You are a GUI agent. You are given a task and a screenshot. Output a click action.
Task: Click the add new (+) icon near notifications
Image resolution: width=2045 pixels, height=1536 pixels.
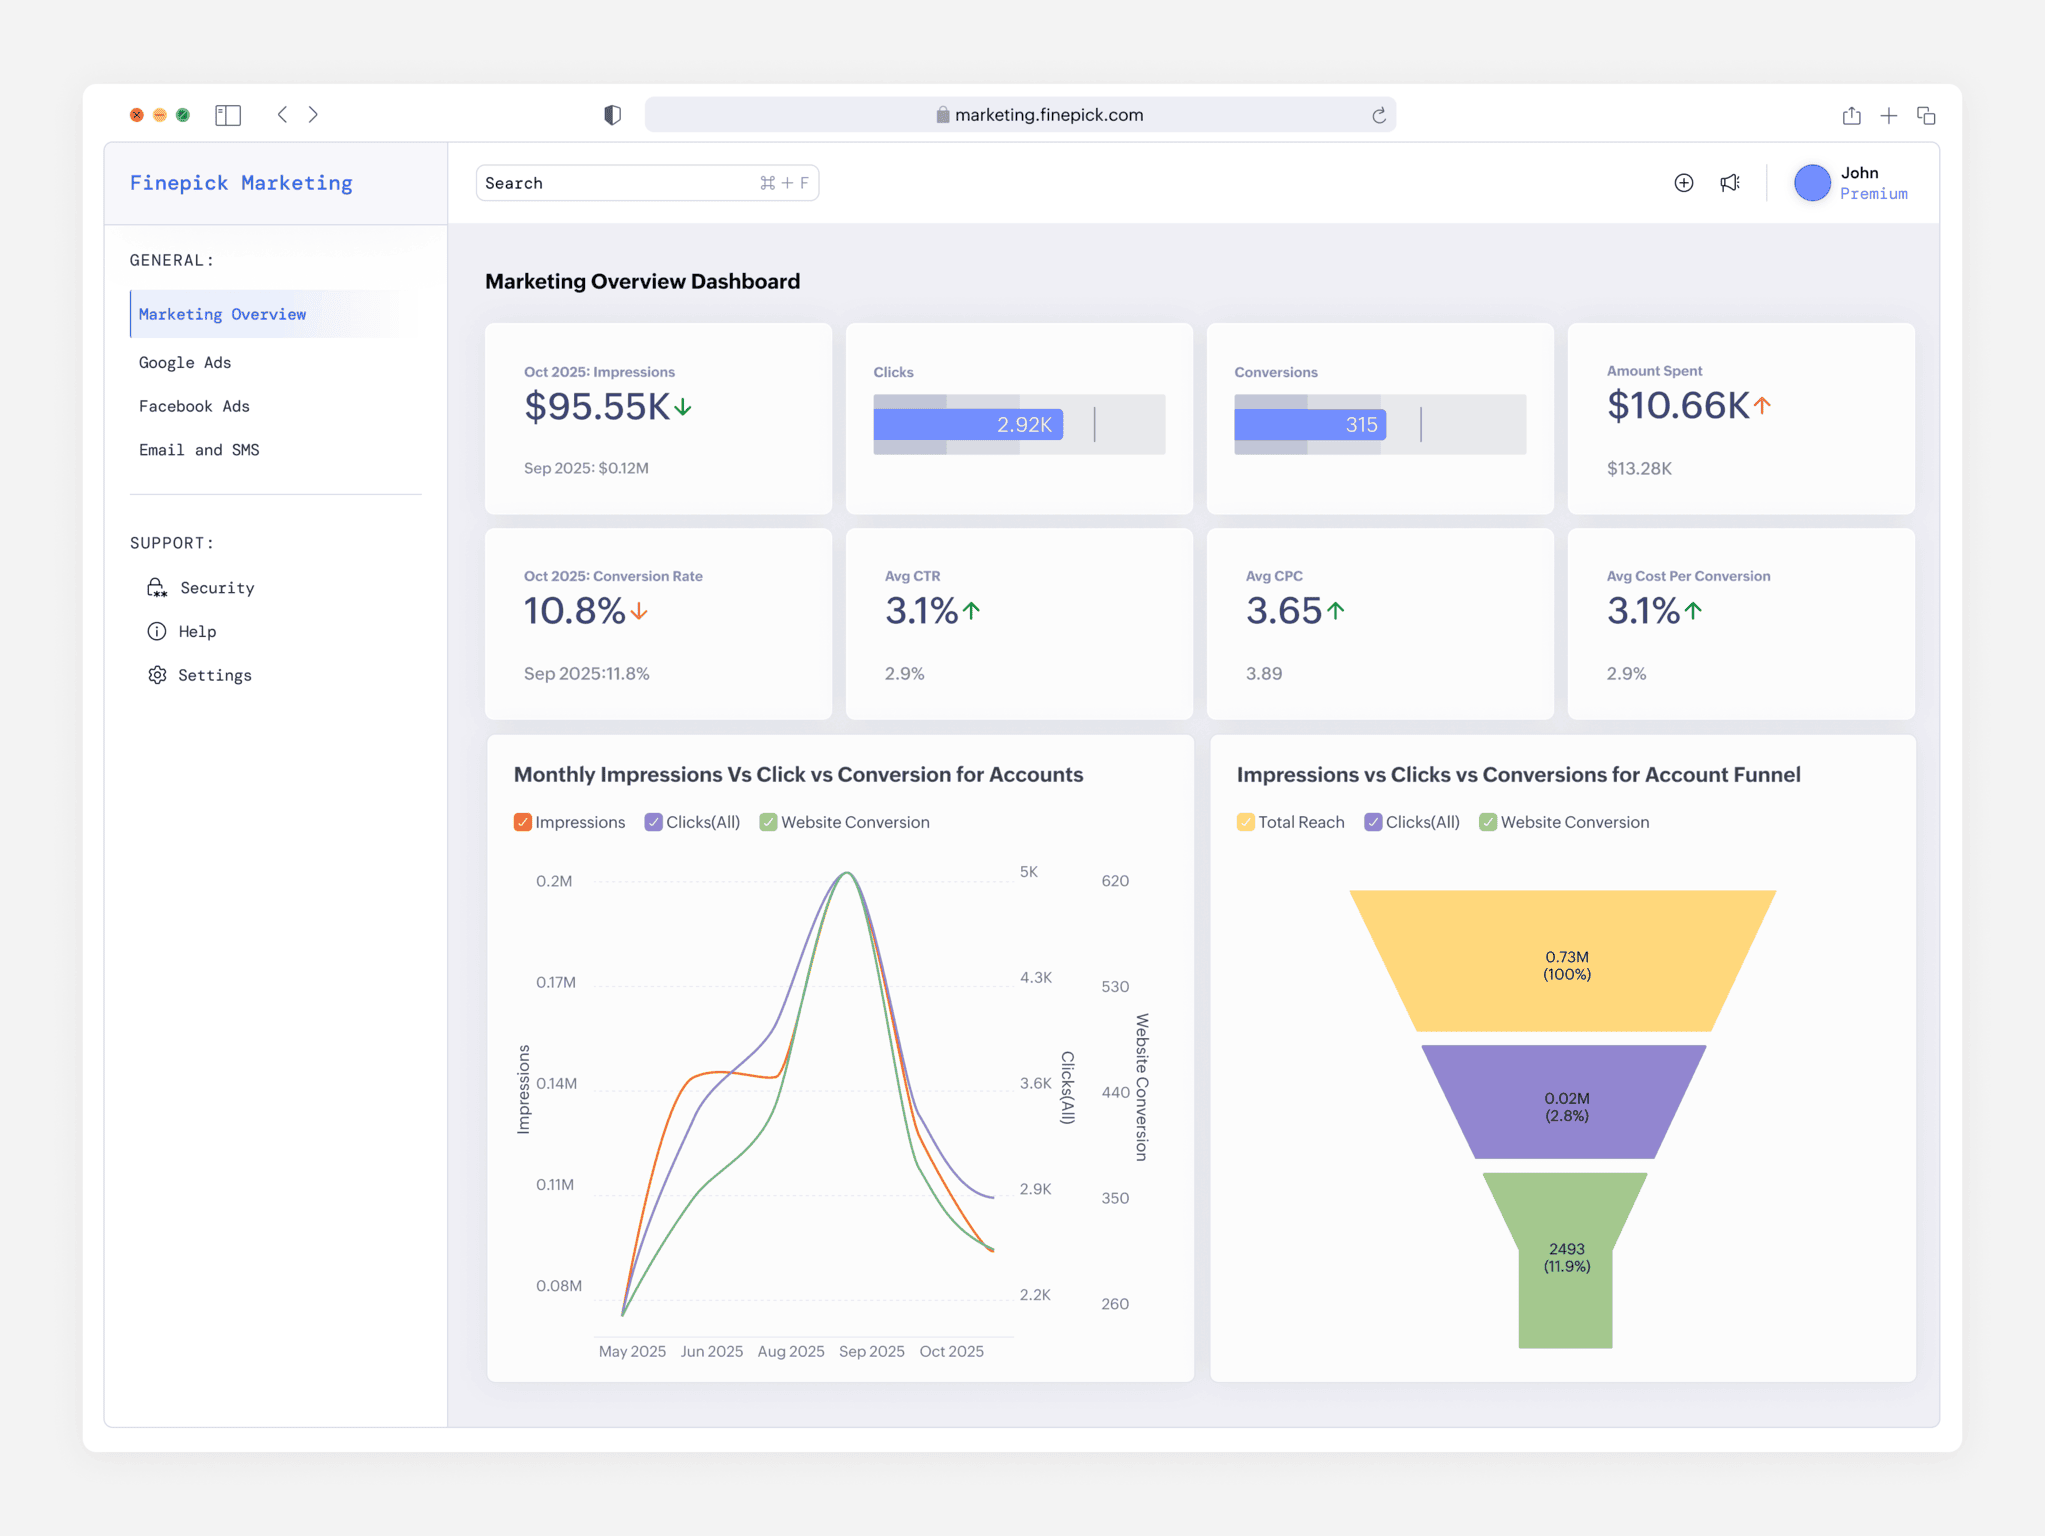(1683, 182)
